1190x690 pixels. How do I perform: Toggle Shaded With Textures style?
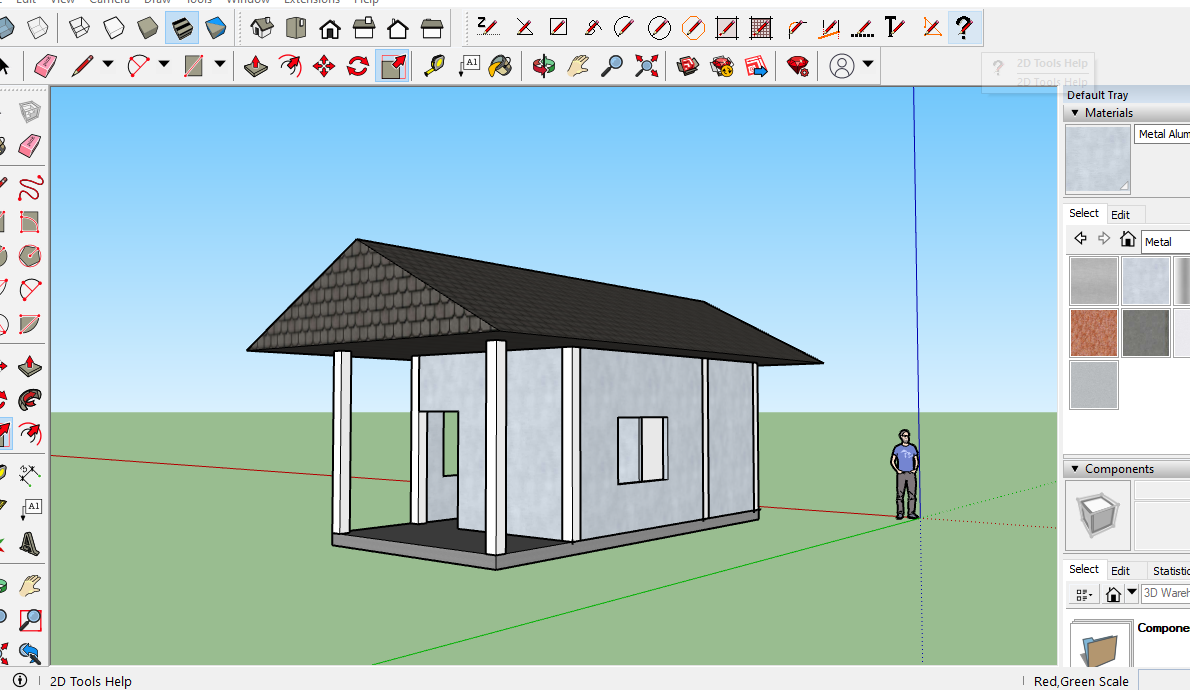click(182, 29)
